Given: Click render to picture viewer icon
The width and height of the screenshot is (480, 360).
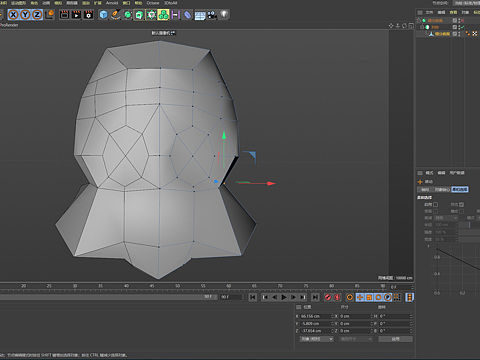Looking at the screenshot, I should [x=76, y=15].
